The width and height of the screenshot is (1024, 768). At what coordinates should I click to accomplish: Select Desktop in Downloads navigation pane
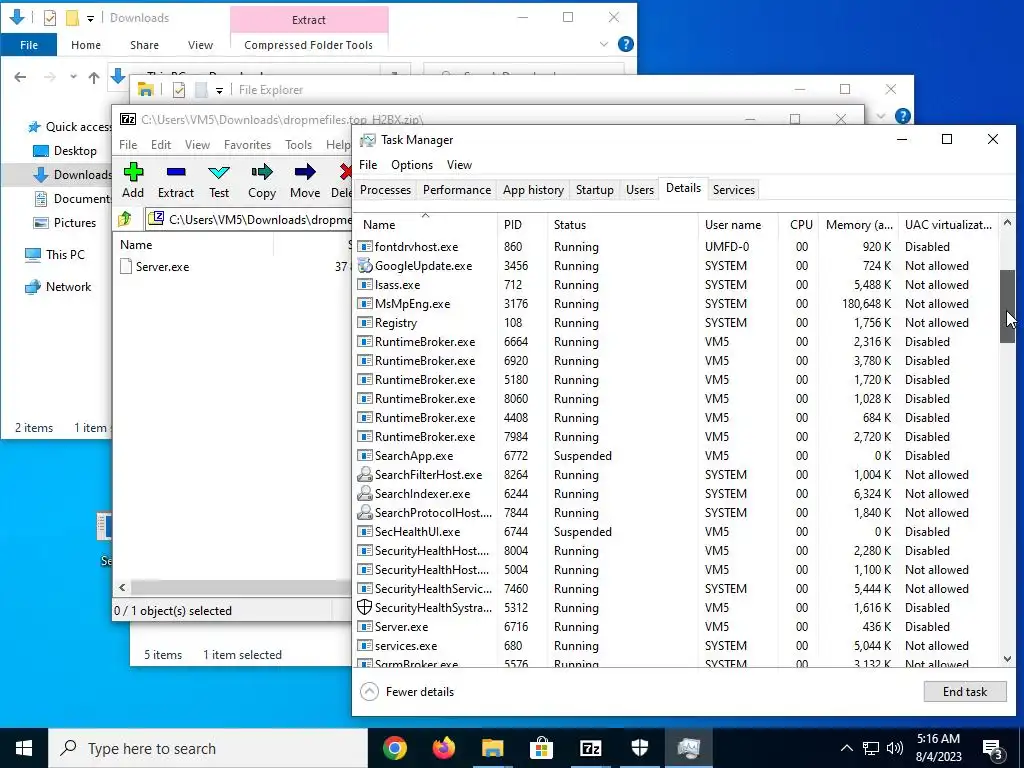[x=74, y=150]
